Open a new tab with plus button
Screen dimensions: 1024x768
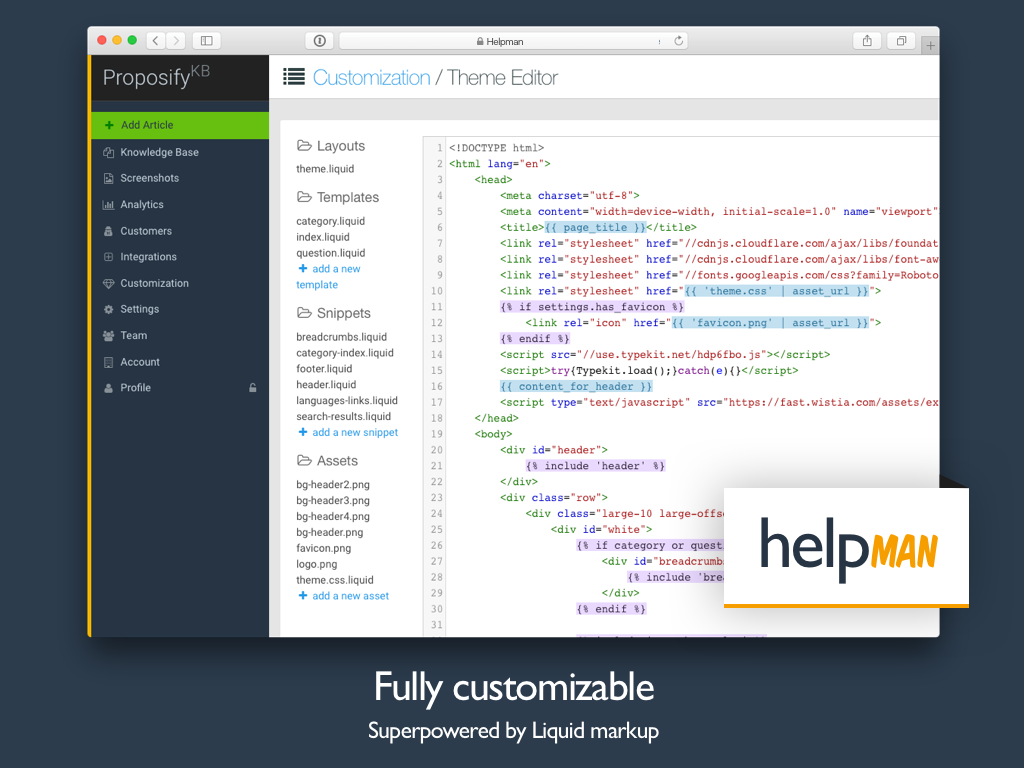point(931,45)
